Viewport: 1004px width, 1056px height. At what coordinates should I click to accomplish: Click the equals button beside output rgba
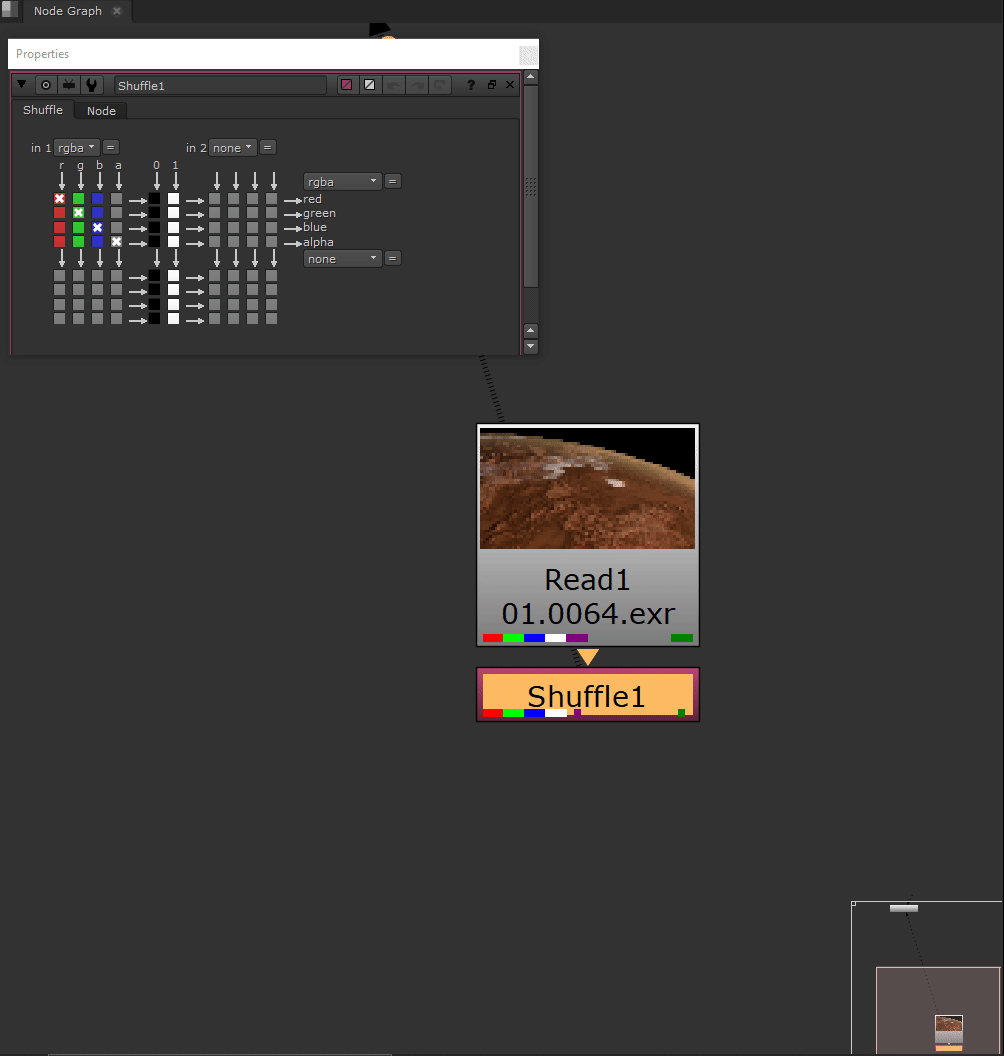[393, 181]
